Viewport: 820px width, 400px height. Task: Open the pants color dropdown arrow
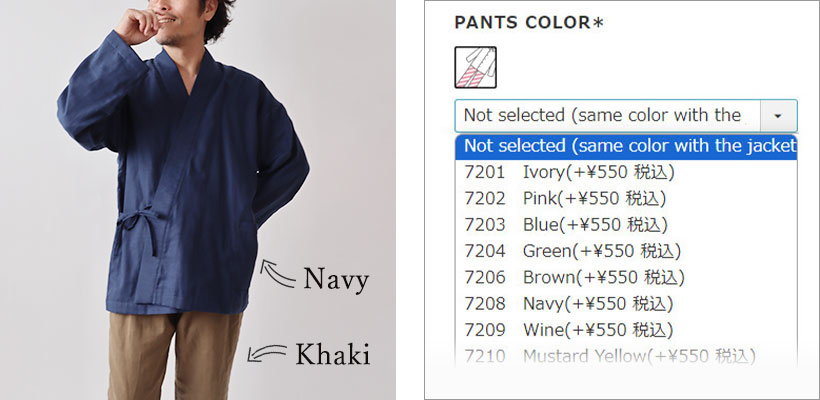778,116
